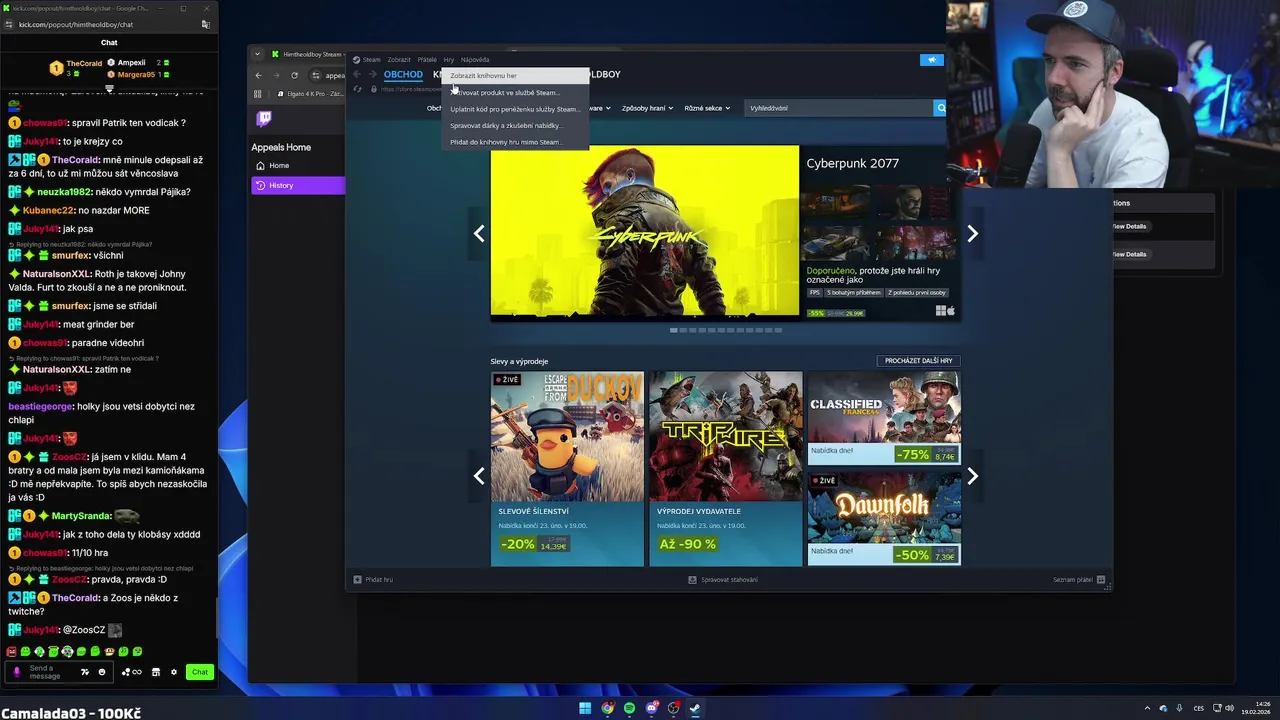Viewport: 1280px width, 720px height.
Task: Choose Uplatnit kód pro peněženku služby Steam
Action: click(515, 109)
